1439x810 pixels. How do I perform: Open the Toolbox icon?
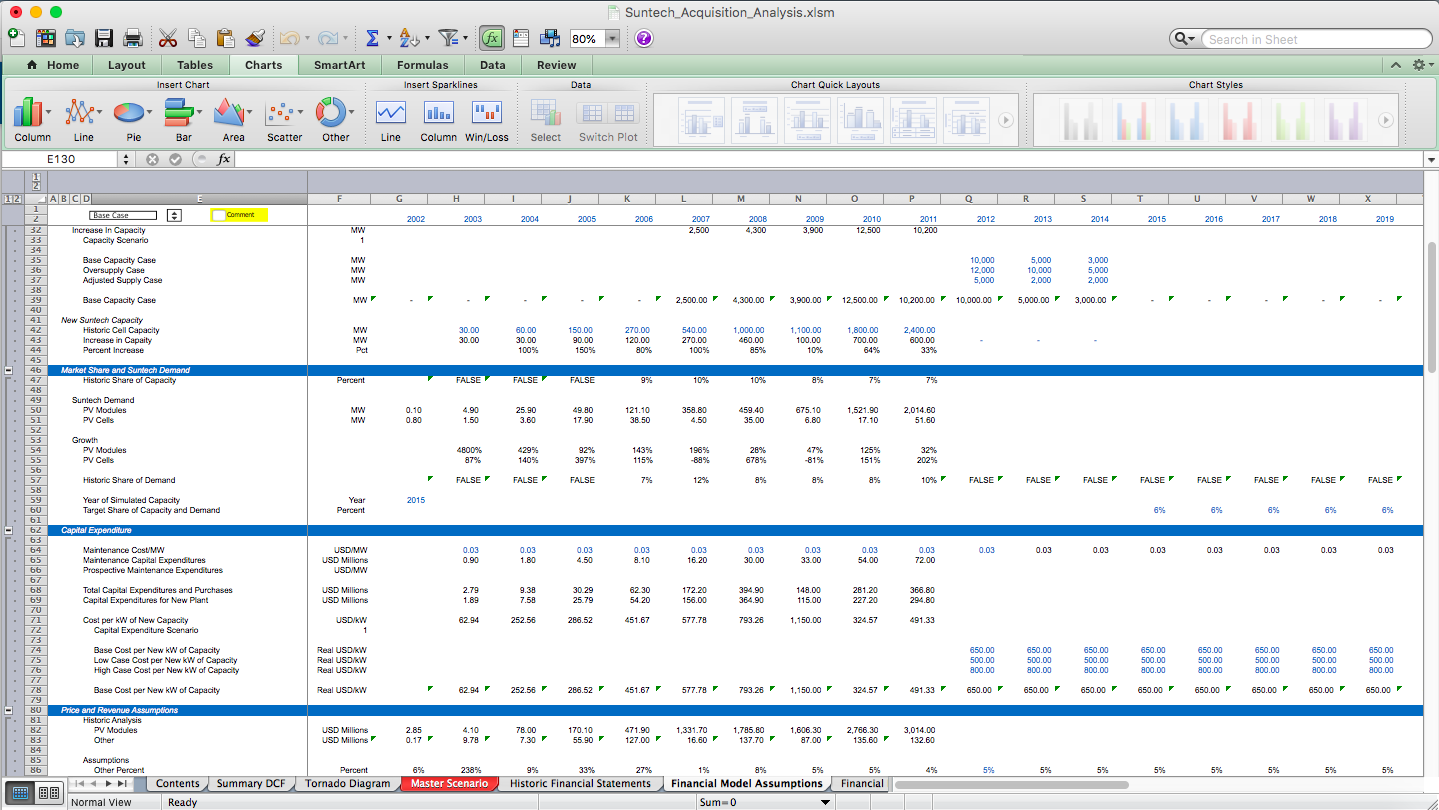point(520,38)
